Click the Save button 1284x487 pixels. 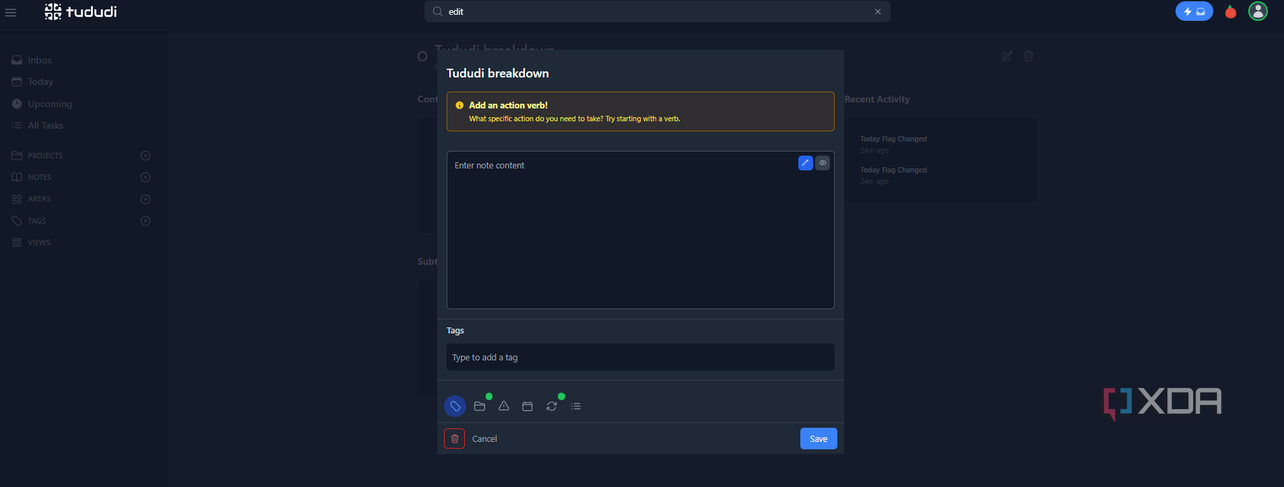pyautogui.click(x=818, y=439)
